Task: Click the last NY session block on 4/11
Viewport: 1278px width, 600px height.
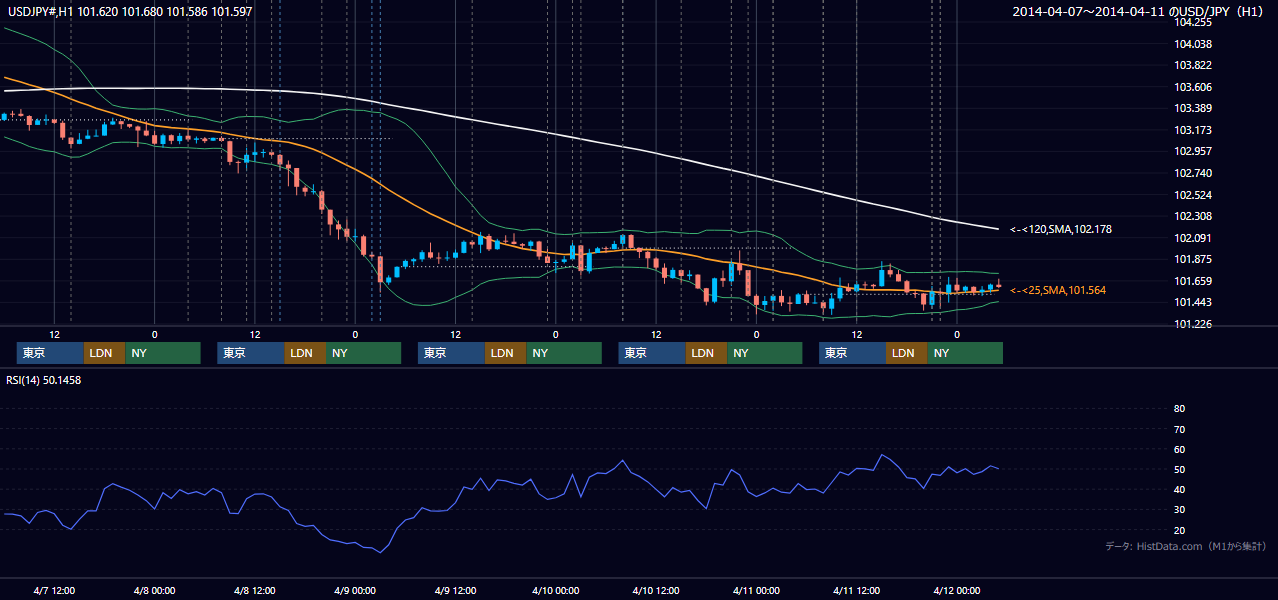Action: tap(964, 353)
